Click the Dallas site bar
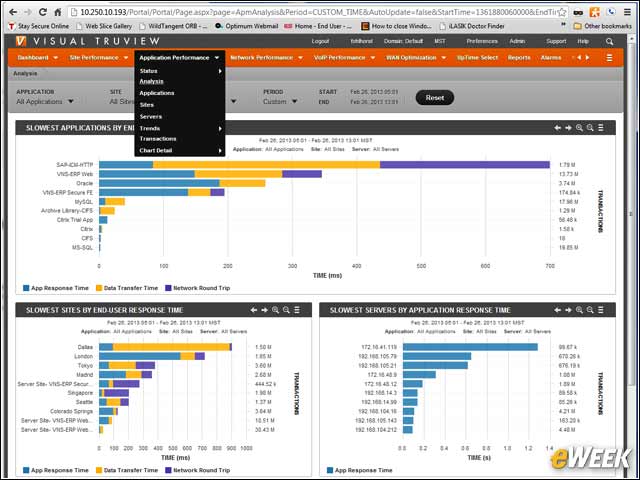640x480 pixels. pos(165,347)
